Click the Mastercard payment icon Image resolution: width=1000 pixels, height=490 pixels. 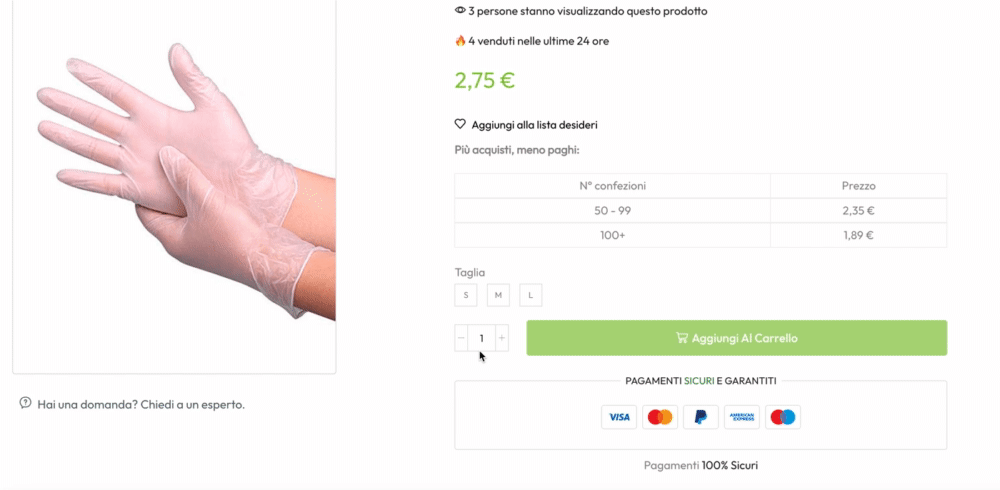pyautogui.click(x=659, y=417)
